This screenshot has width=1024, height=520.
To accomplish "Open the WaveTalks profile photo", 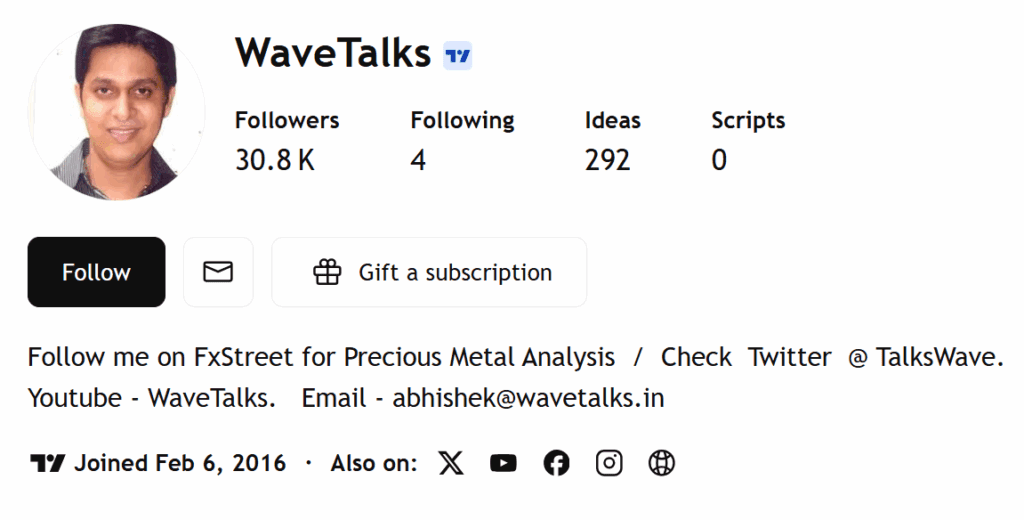I will [116, 112].
